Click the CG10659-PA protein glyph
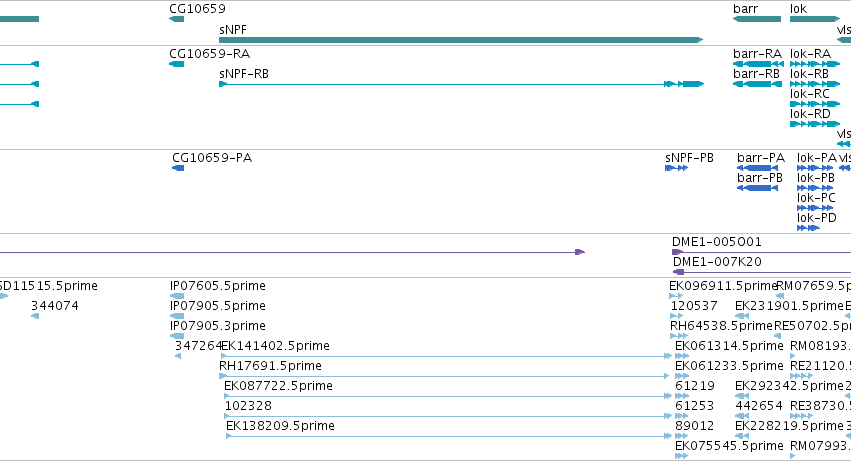 point(178,168)
